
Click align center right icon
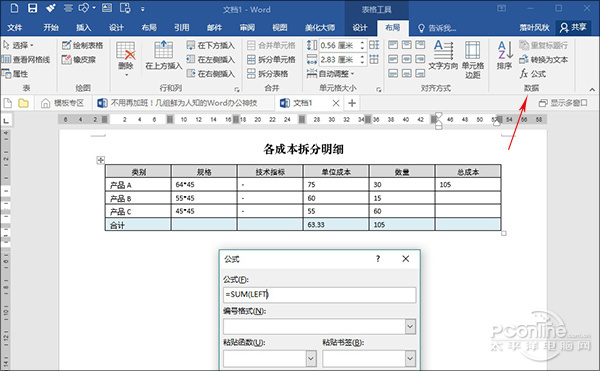click(x=420, y=59)
